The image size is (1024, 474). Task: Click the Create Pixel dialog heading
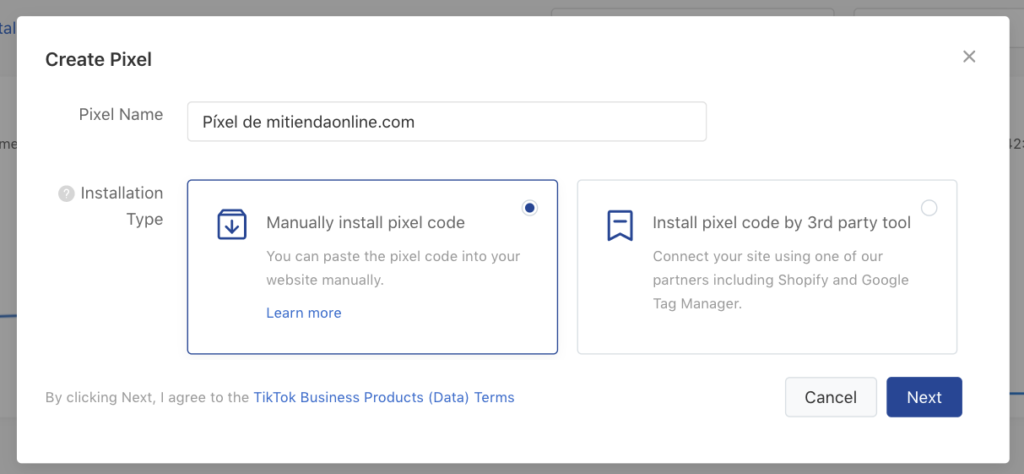tap(99, 60)
